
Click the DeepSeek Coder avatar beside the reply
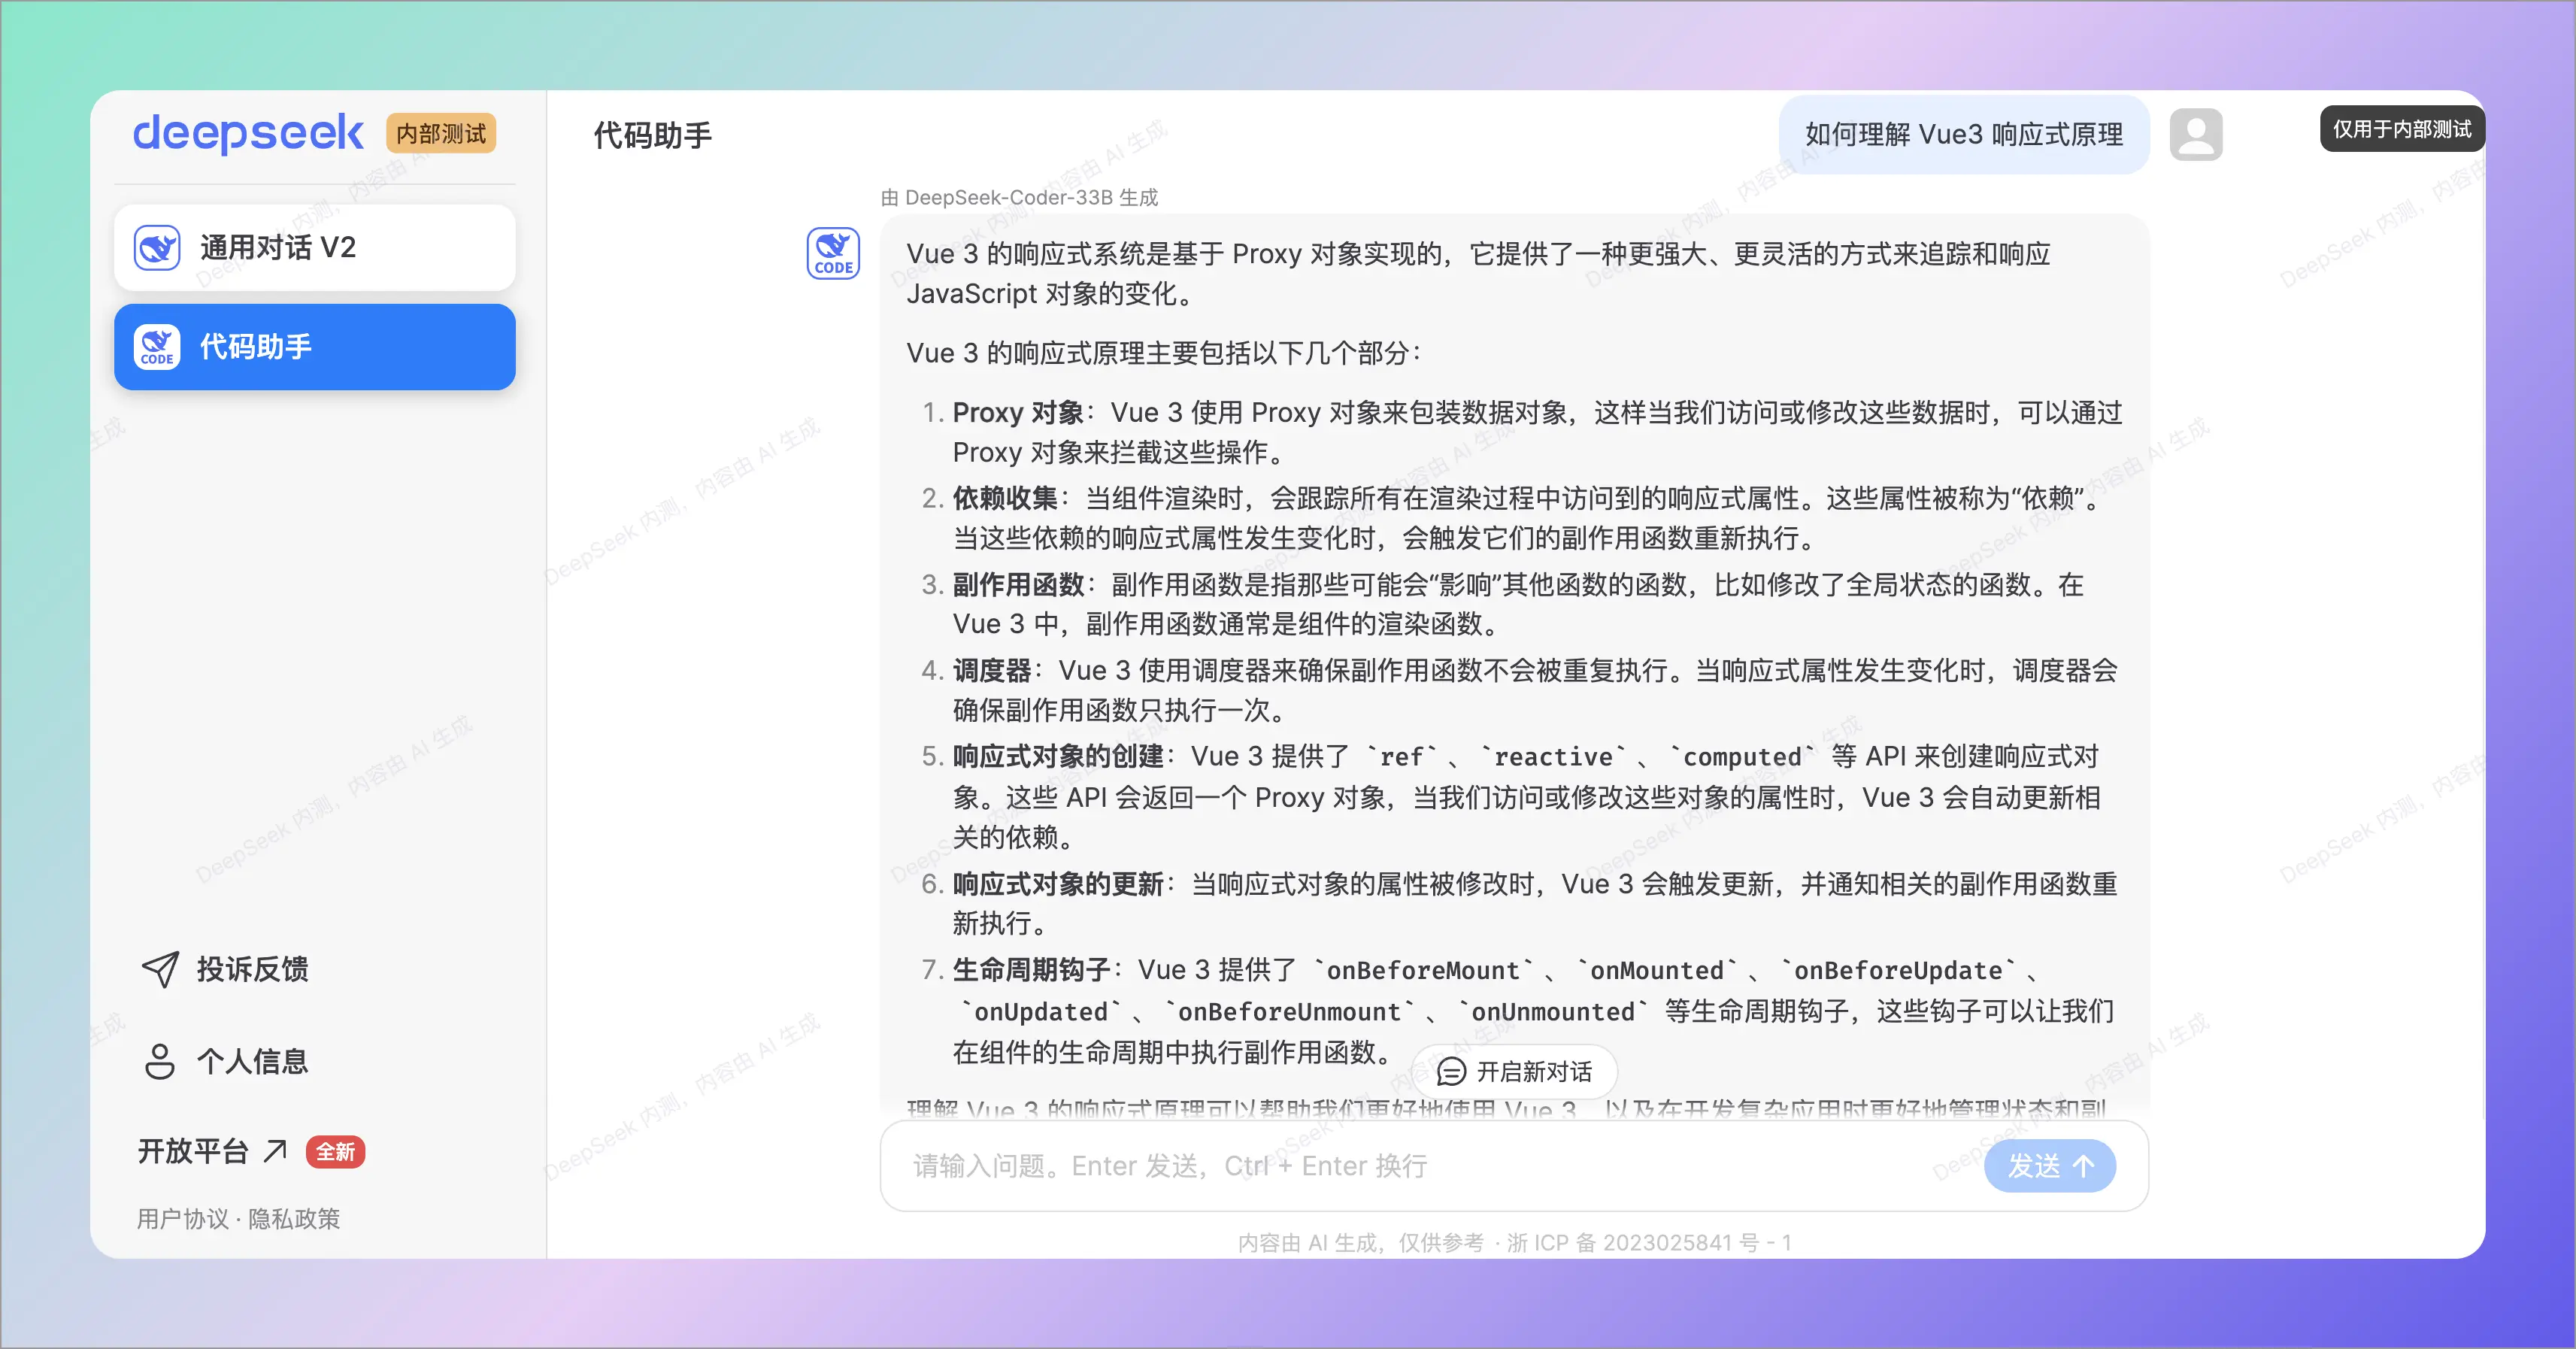[x=833, y=253]
